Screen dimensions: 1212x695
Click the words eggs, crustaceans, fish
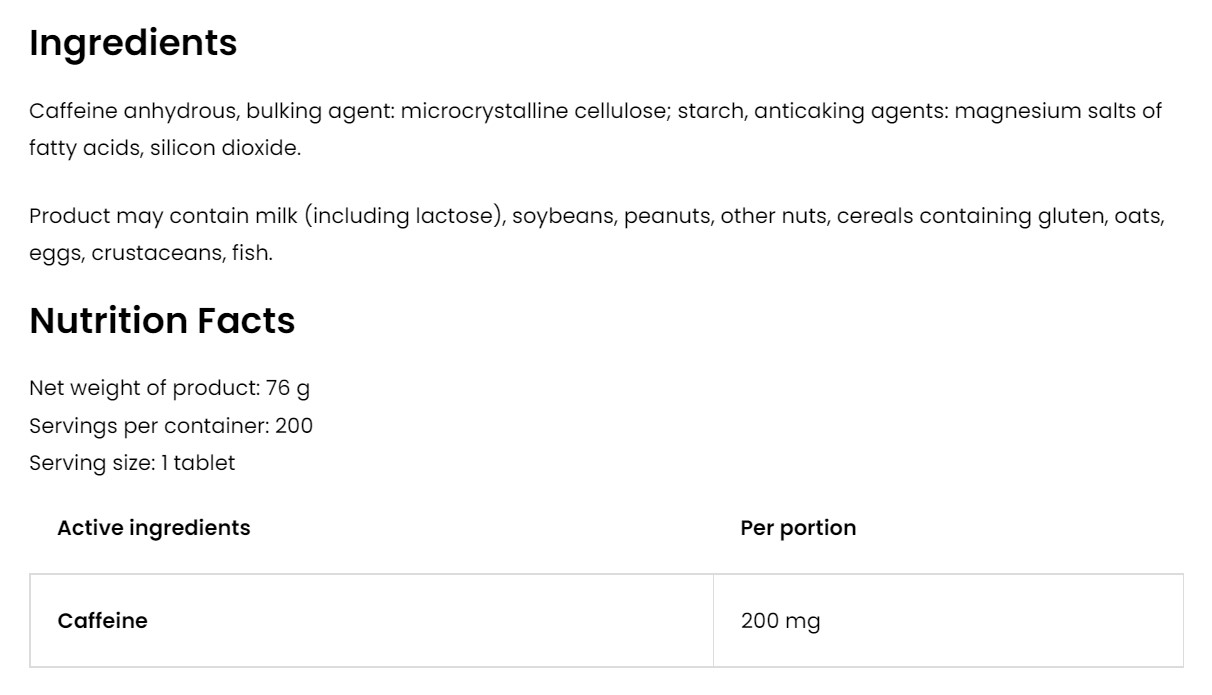pyautogui.click(x=150, y=253)
